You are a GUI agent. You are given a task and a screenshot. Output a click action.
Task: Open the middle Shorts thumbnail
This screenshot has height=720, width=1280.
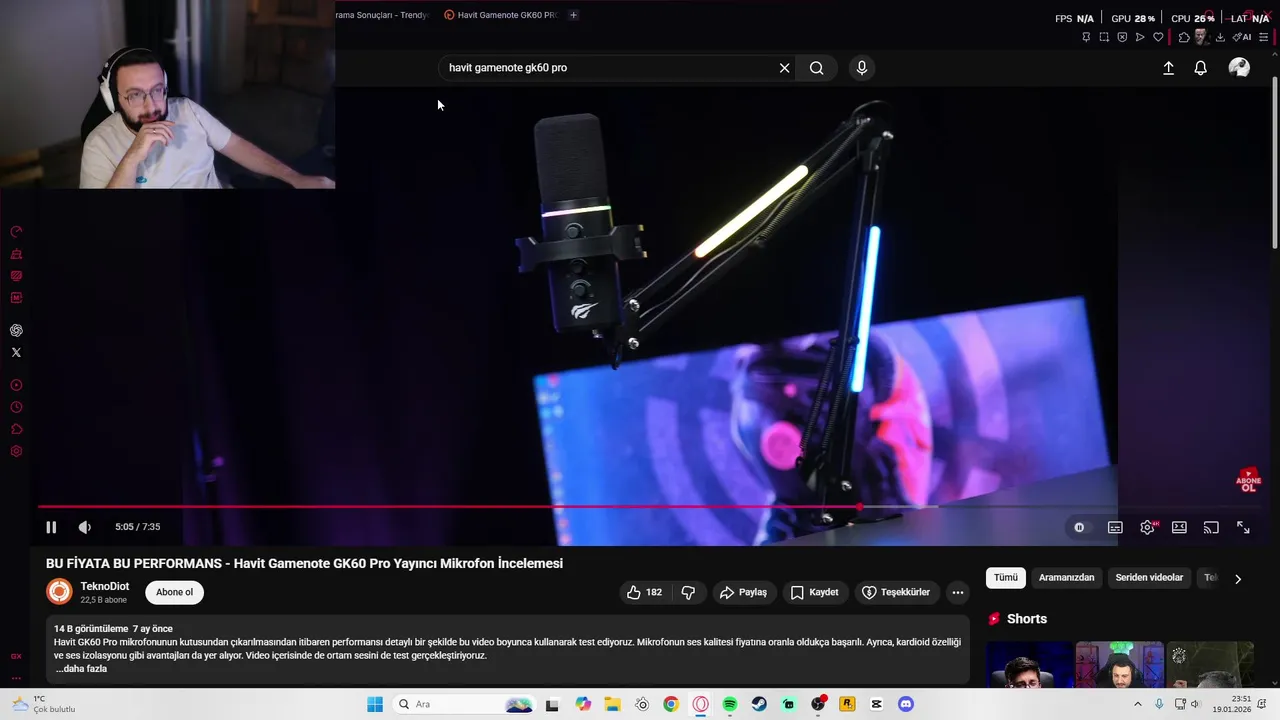(1119, 665)
